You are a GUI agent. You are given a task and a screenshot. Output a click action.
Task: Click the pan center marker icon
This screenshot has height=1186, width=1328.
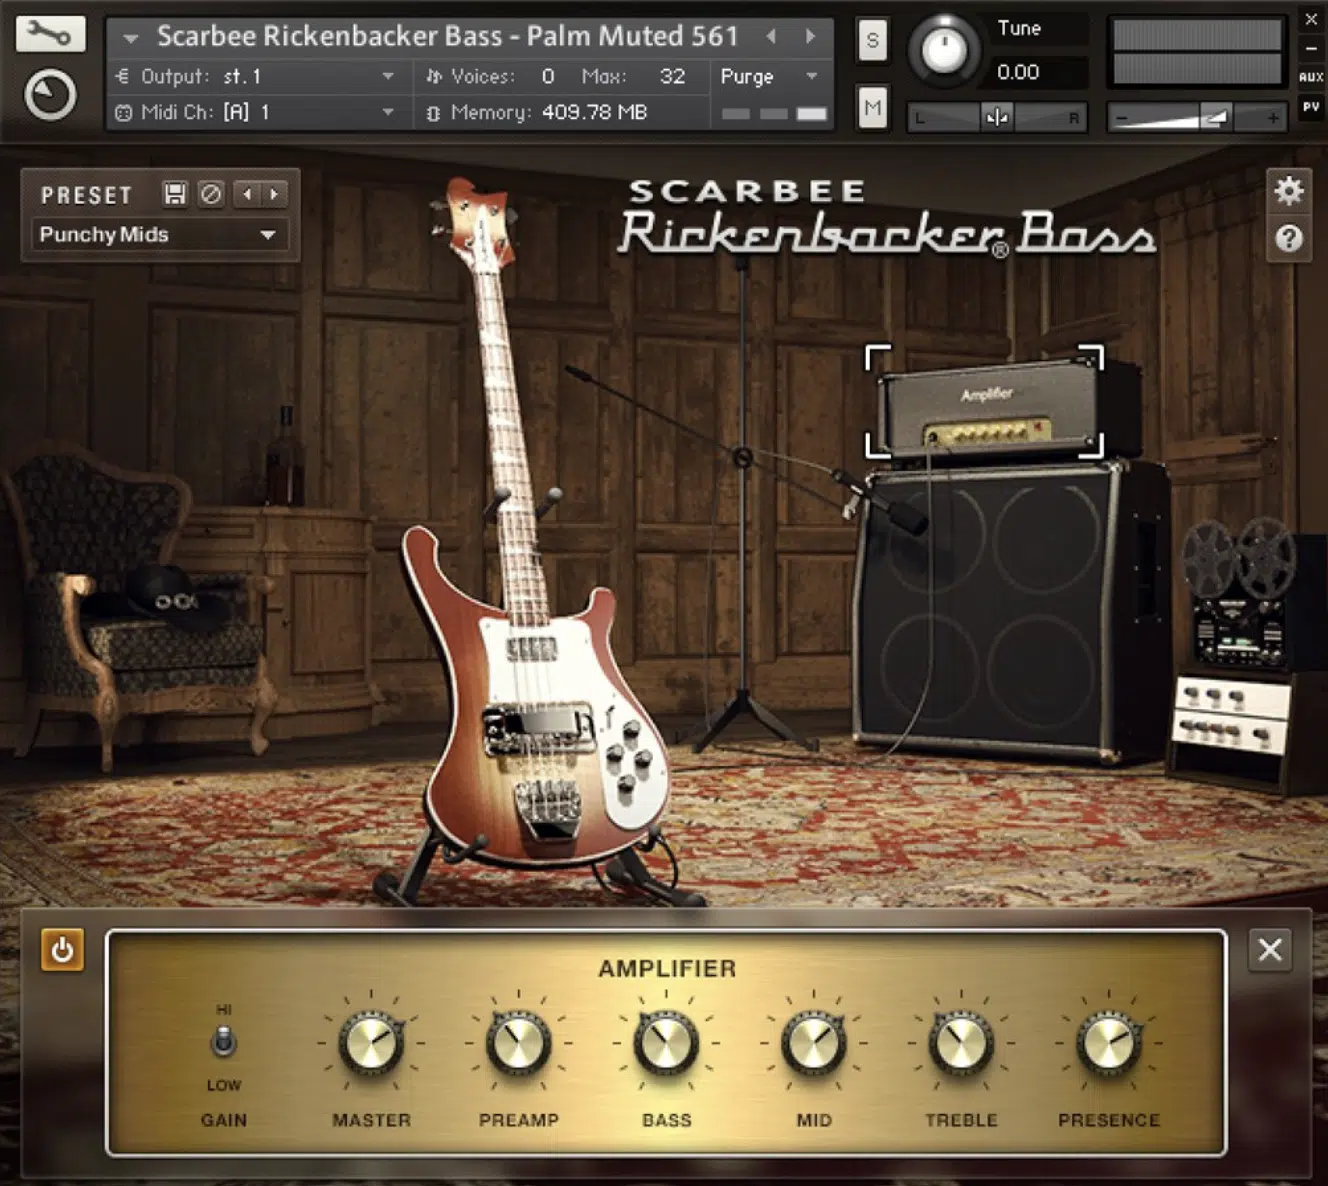997,117
